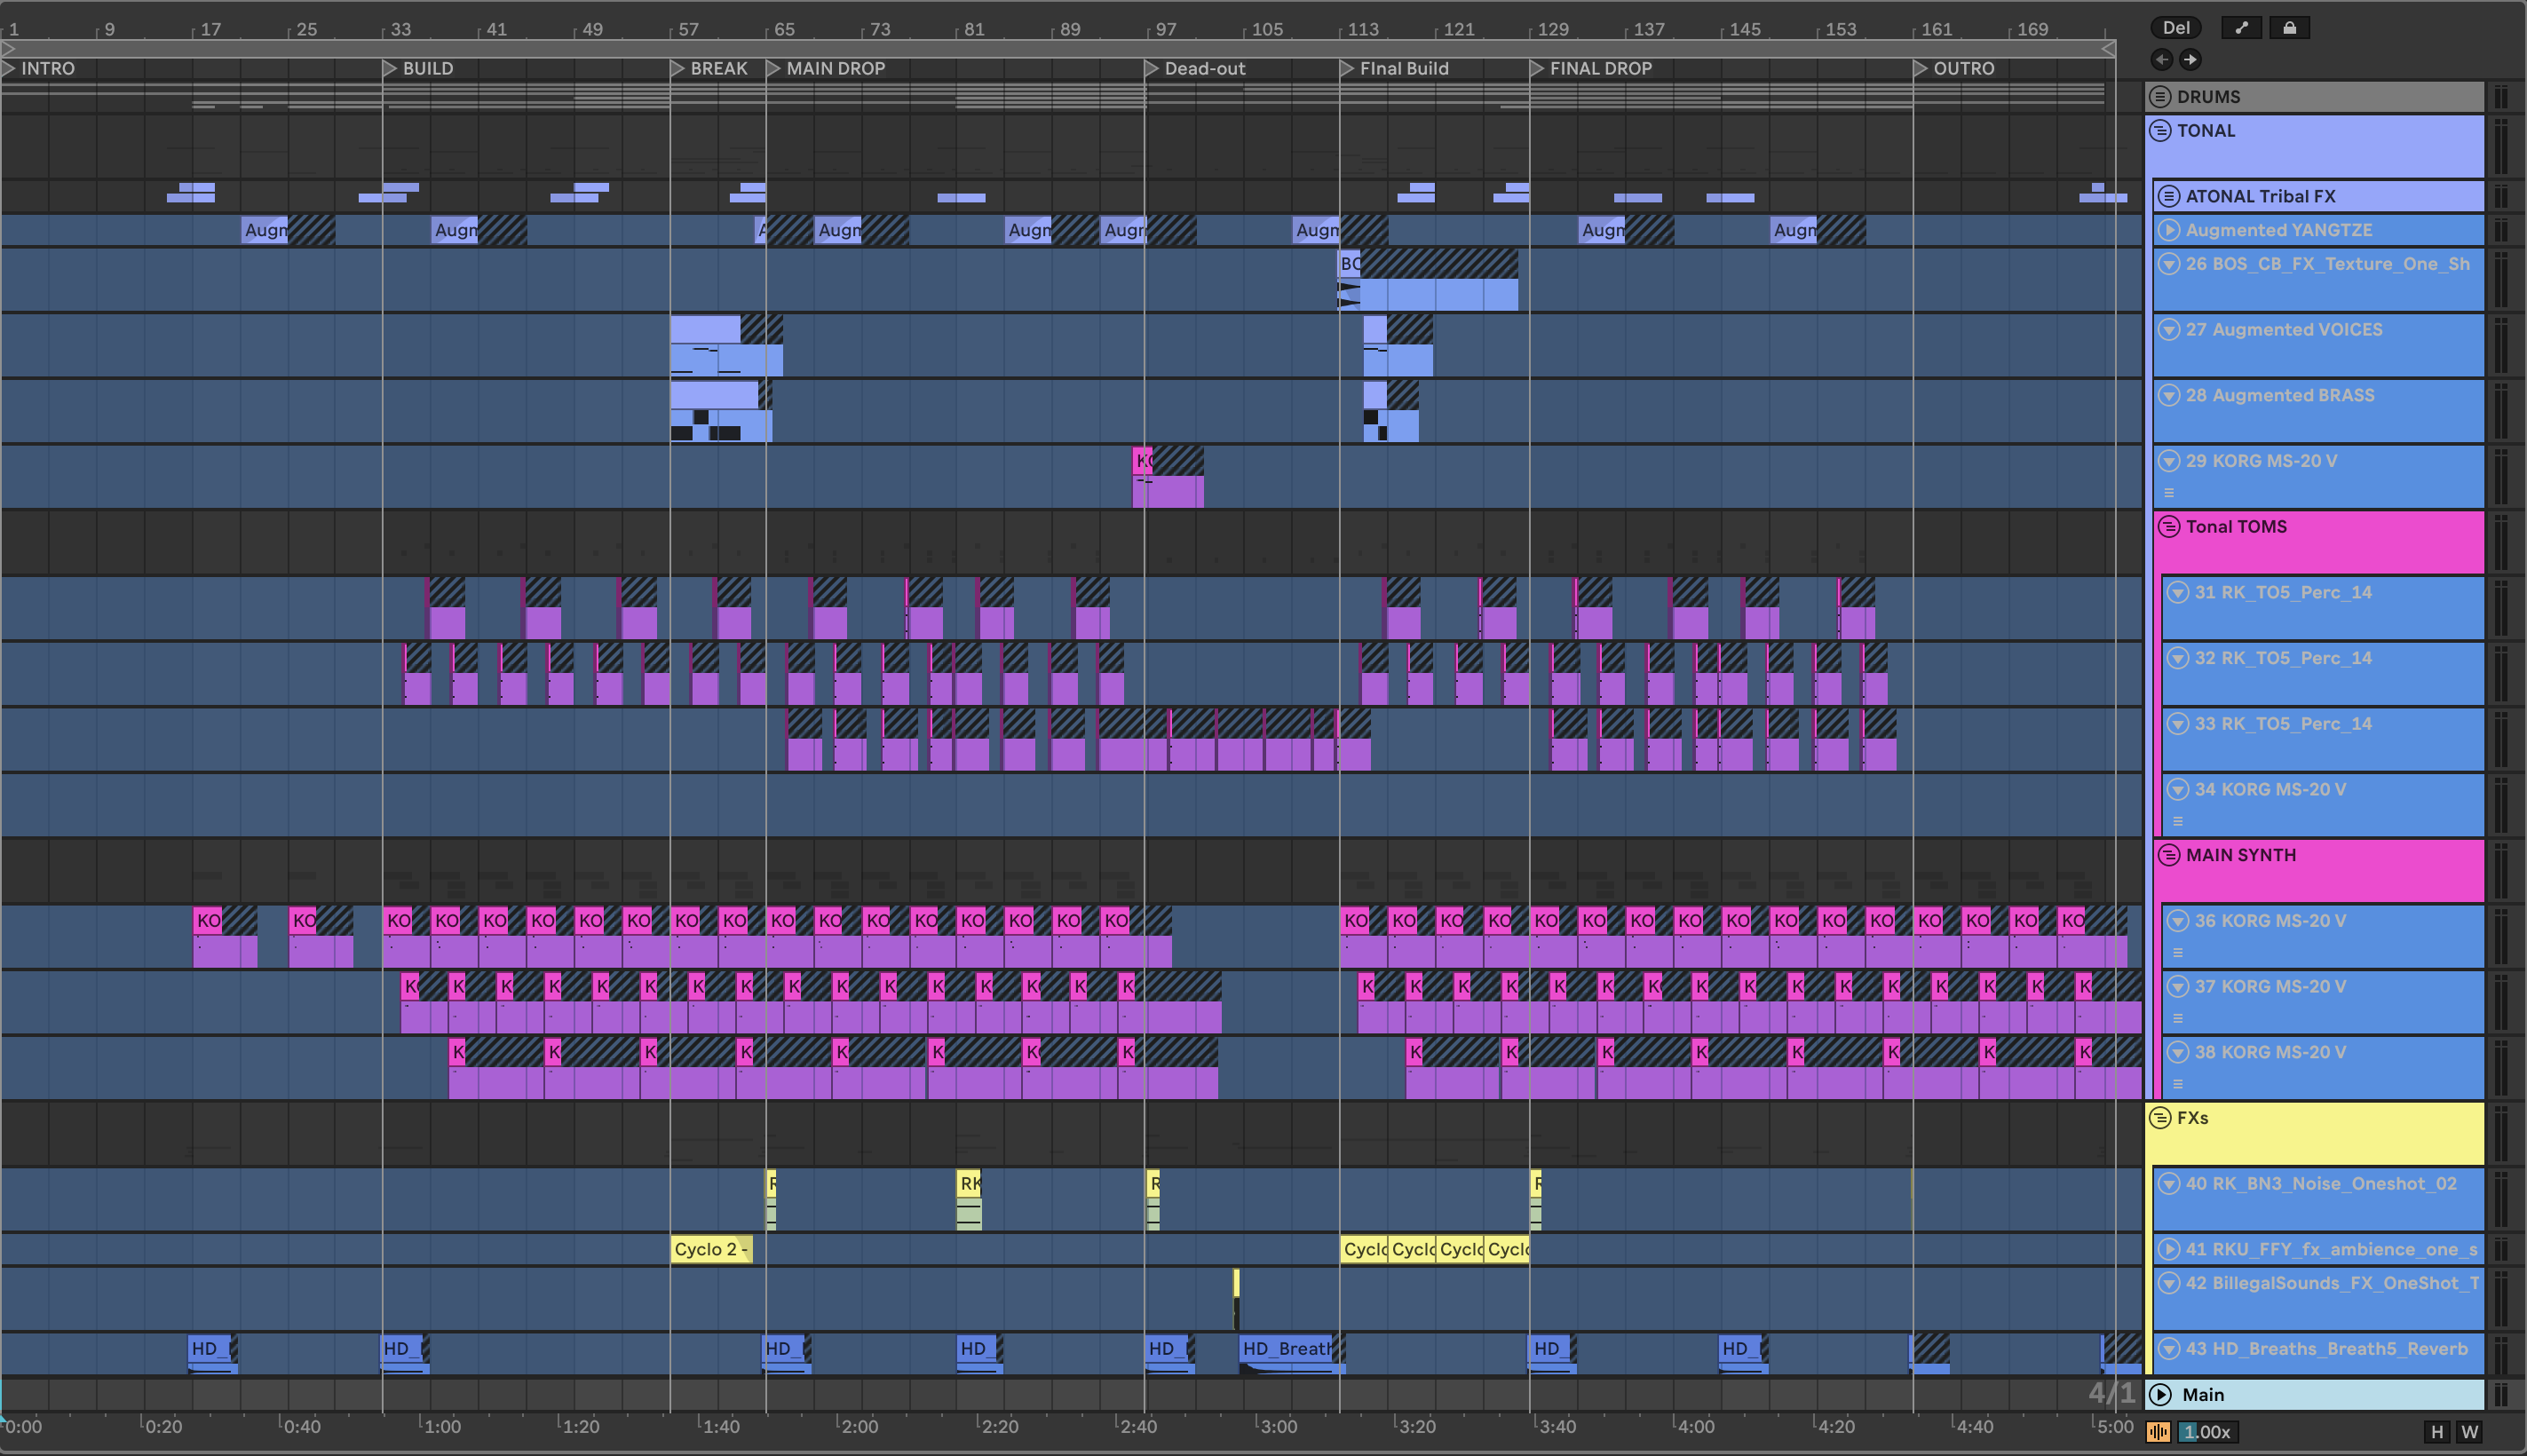
Task: Toggle the lock envelopes icon
Action: click(x=2289, y=28)
